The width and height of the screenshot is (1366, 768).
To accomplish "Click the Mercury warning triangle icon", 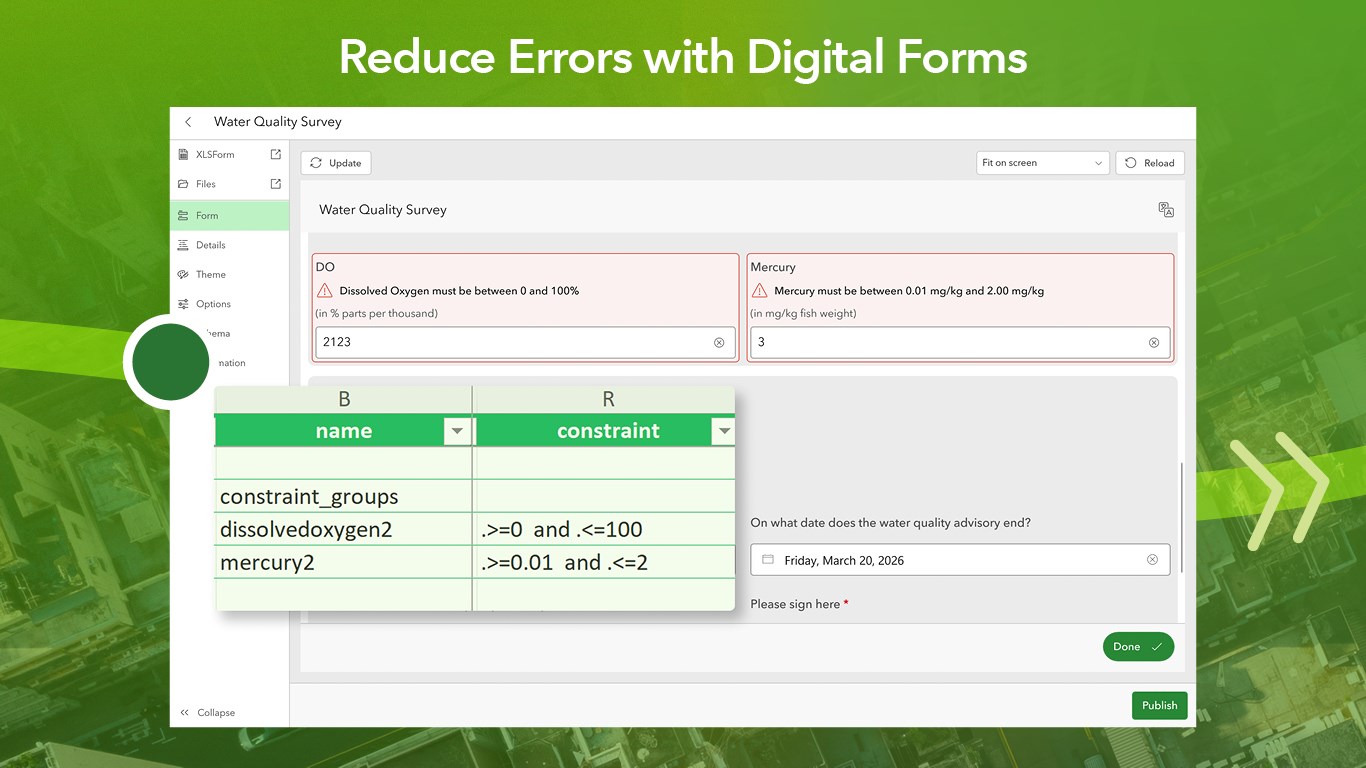I will pos(759,291).
